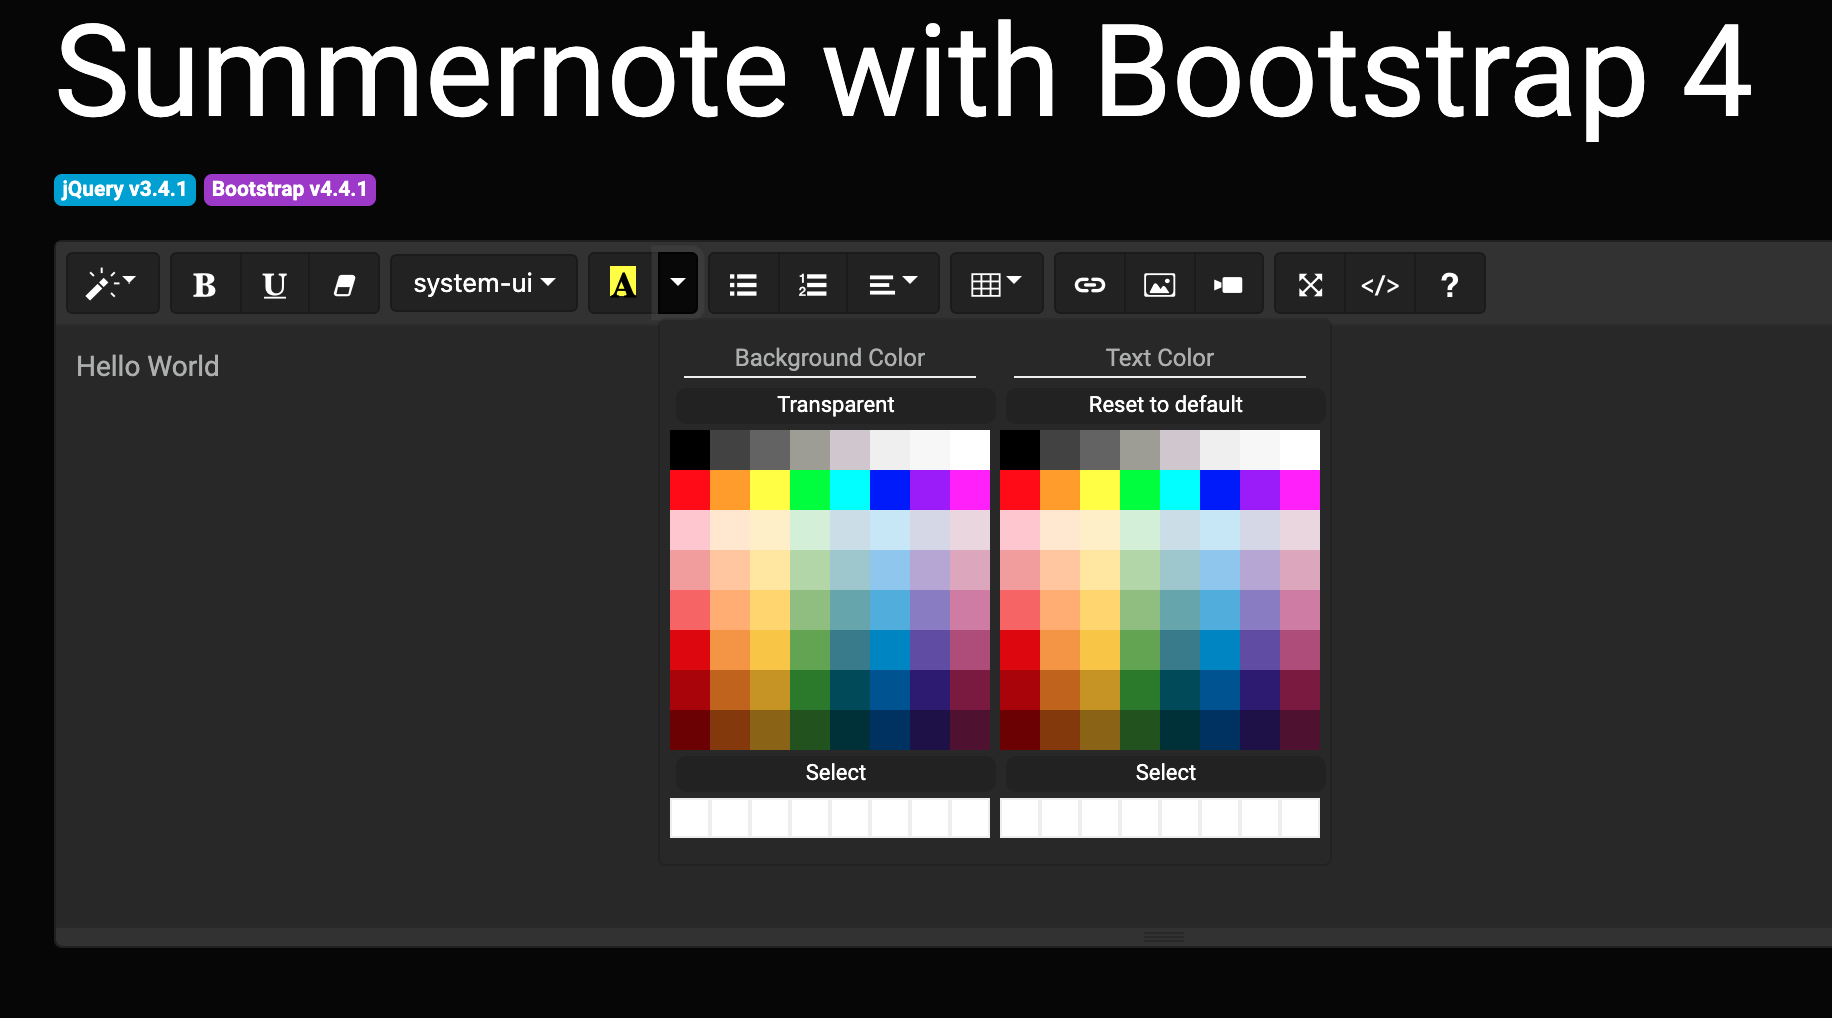Viewport: 1832px width, 1018px height.
Task: Click the Reset to default text color button
Action: coord(1165,405)
